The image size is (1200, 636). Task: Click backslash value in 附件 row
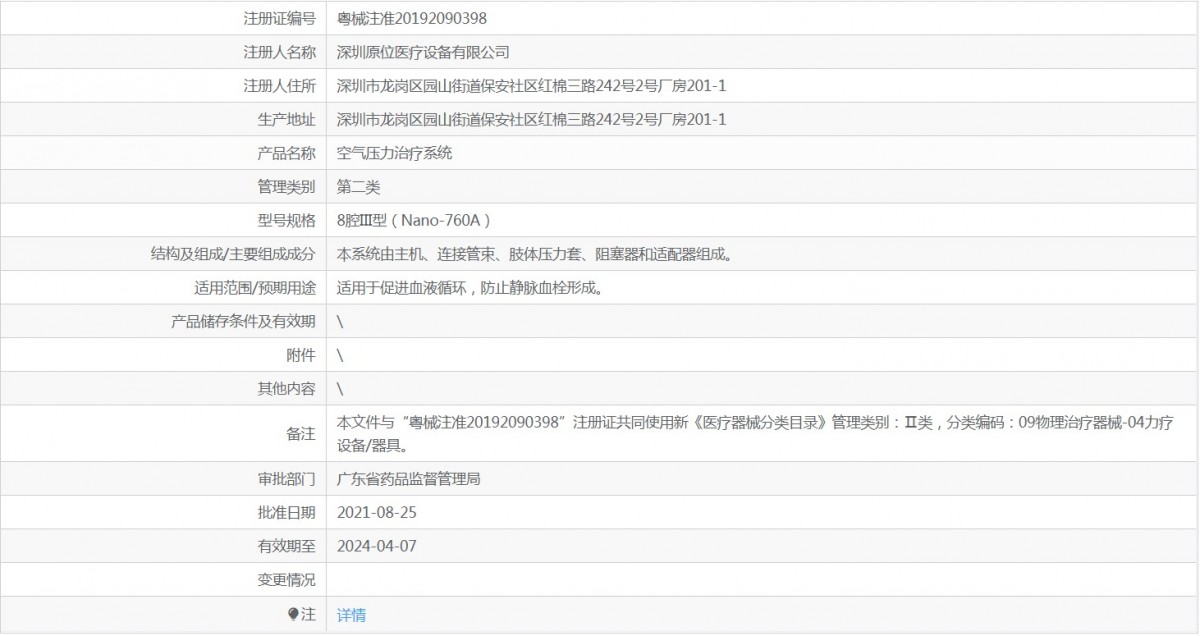tap(341, 356)
